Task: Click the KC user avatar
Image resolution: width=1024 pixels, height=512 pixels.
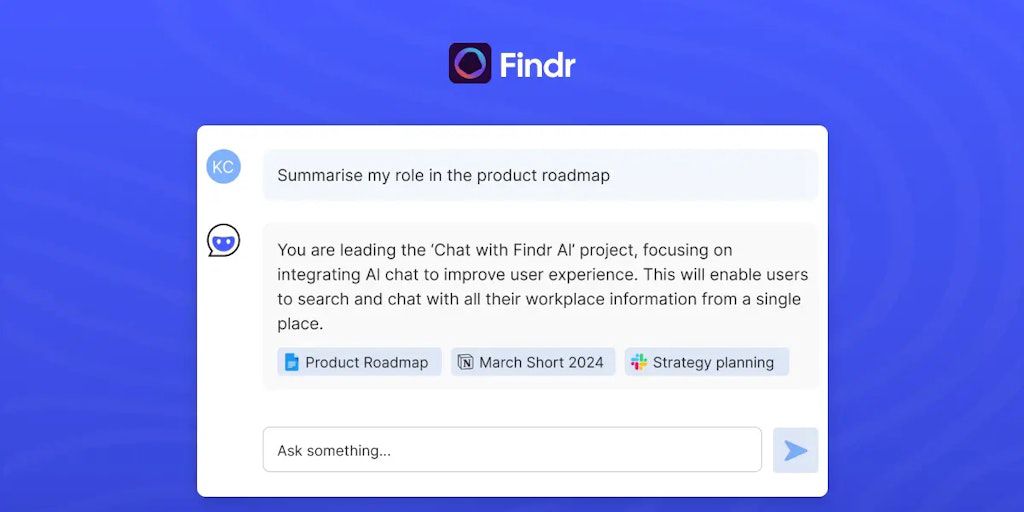Action: click(223, 167)
